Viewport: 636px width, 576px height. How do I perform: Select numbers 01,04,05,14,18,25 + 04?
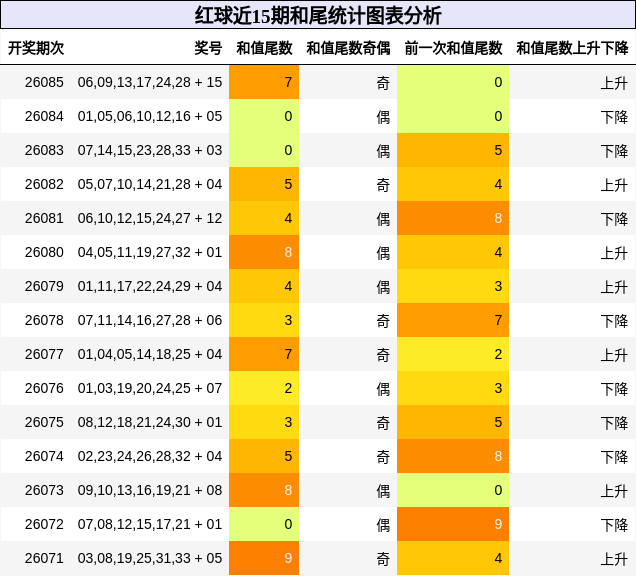point(150,355)
